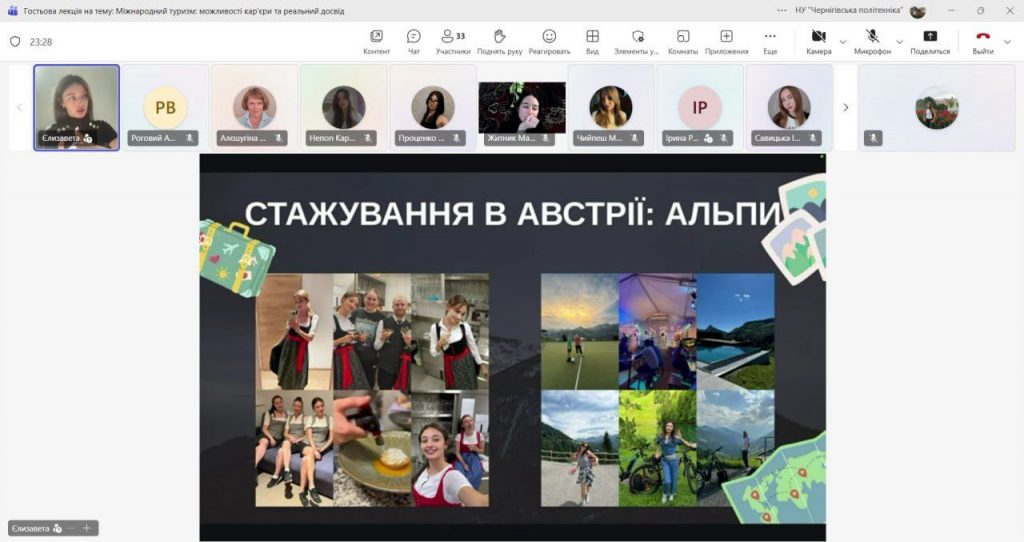Expand the camera options arrow
Image resolution: width=1024 pixels, height=542 pixels.
843,42
